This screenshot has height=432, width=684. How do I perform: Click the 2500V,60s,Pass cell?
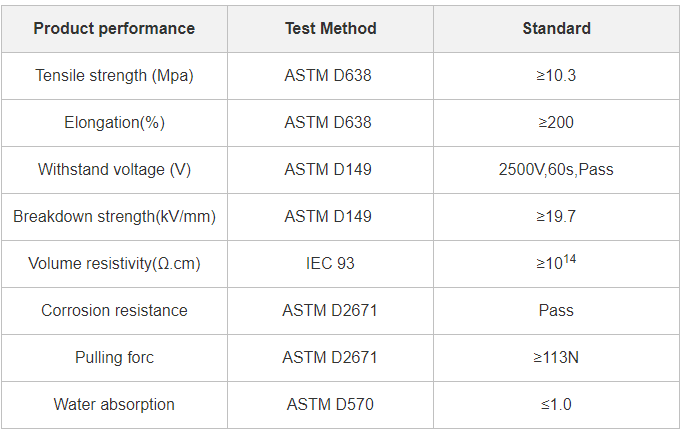point(556,170)
